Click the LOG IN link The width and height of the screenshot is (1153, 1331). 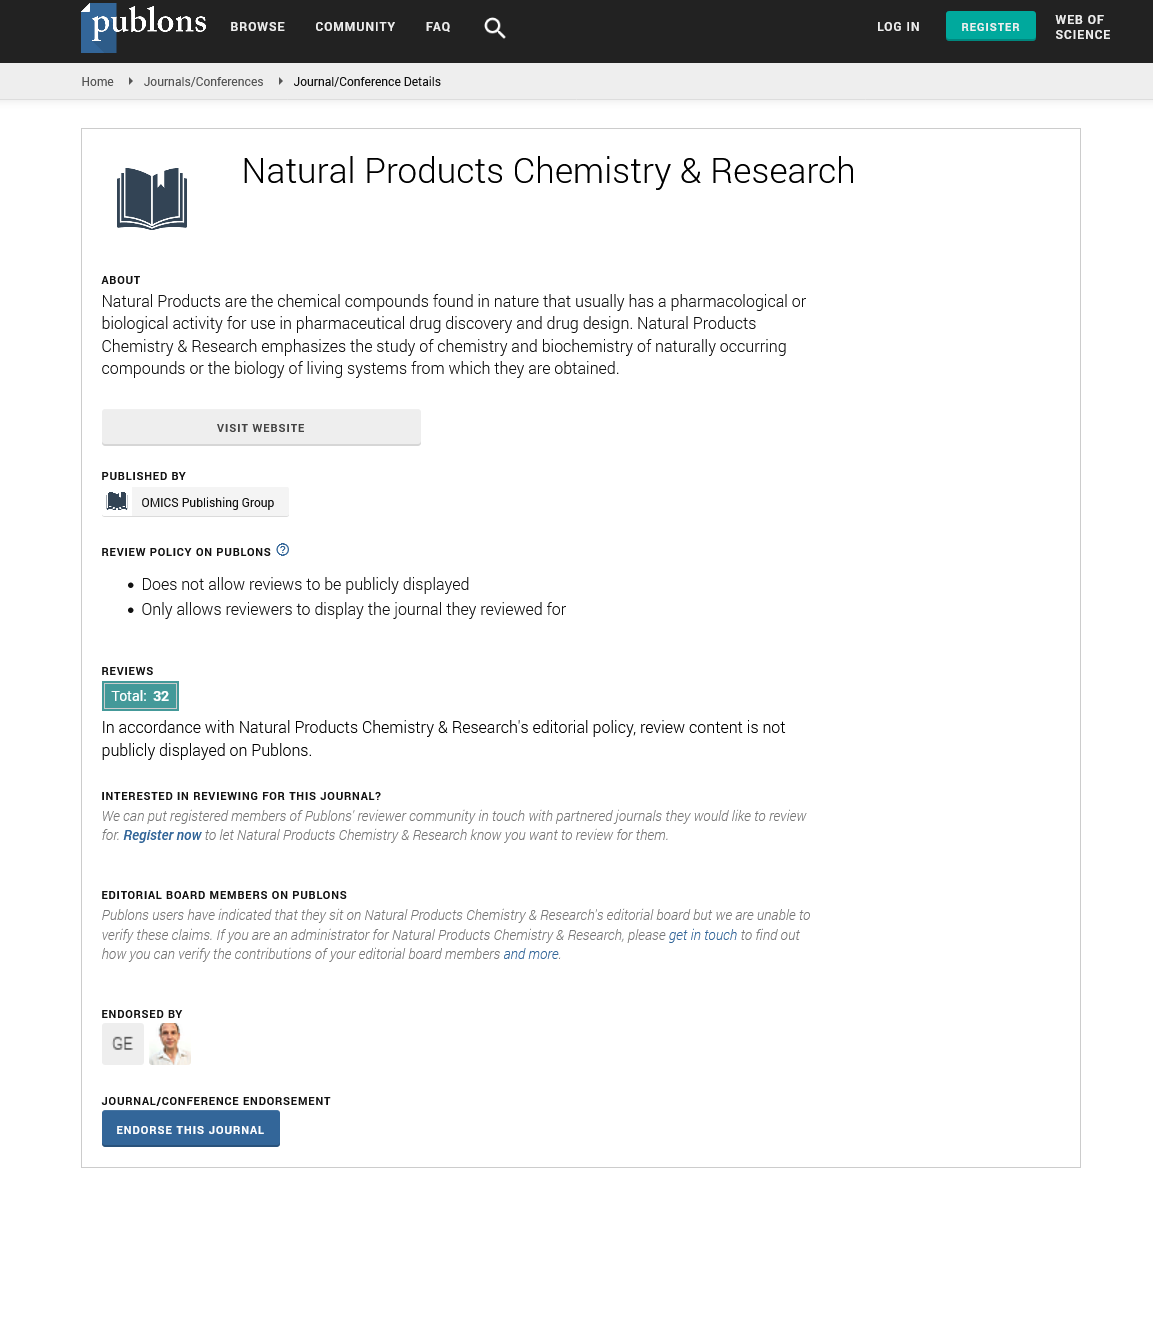tap(898, 27)
